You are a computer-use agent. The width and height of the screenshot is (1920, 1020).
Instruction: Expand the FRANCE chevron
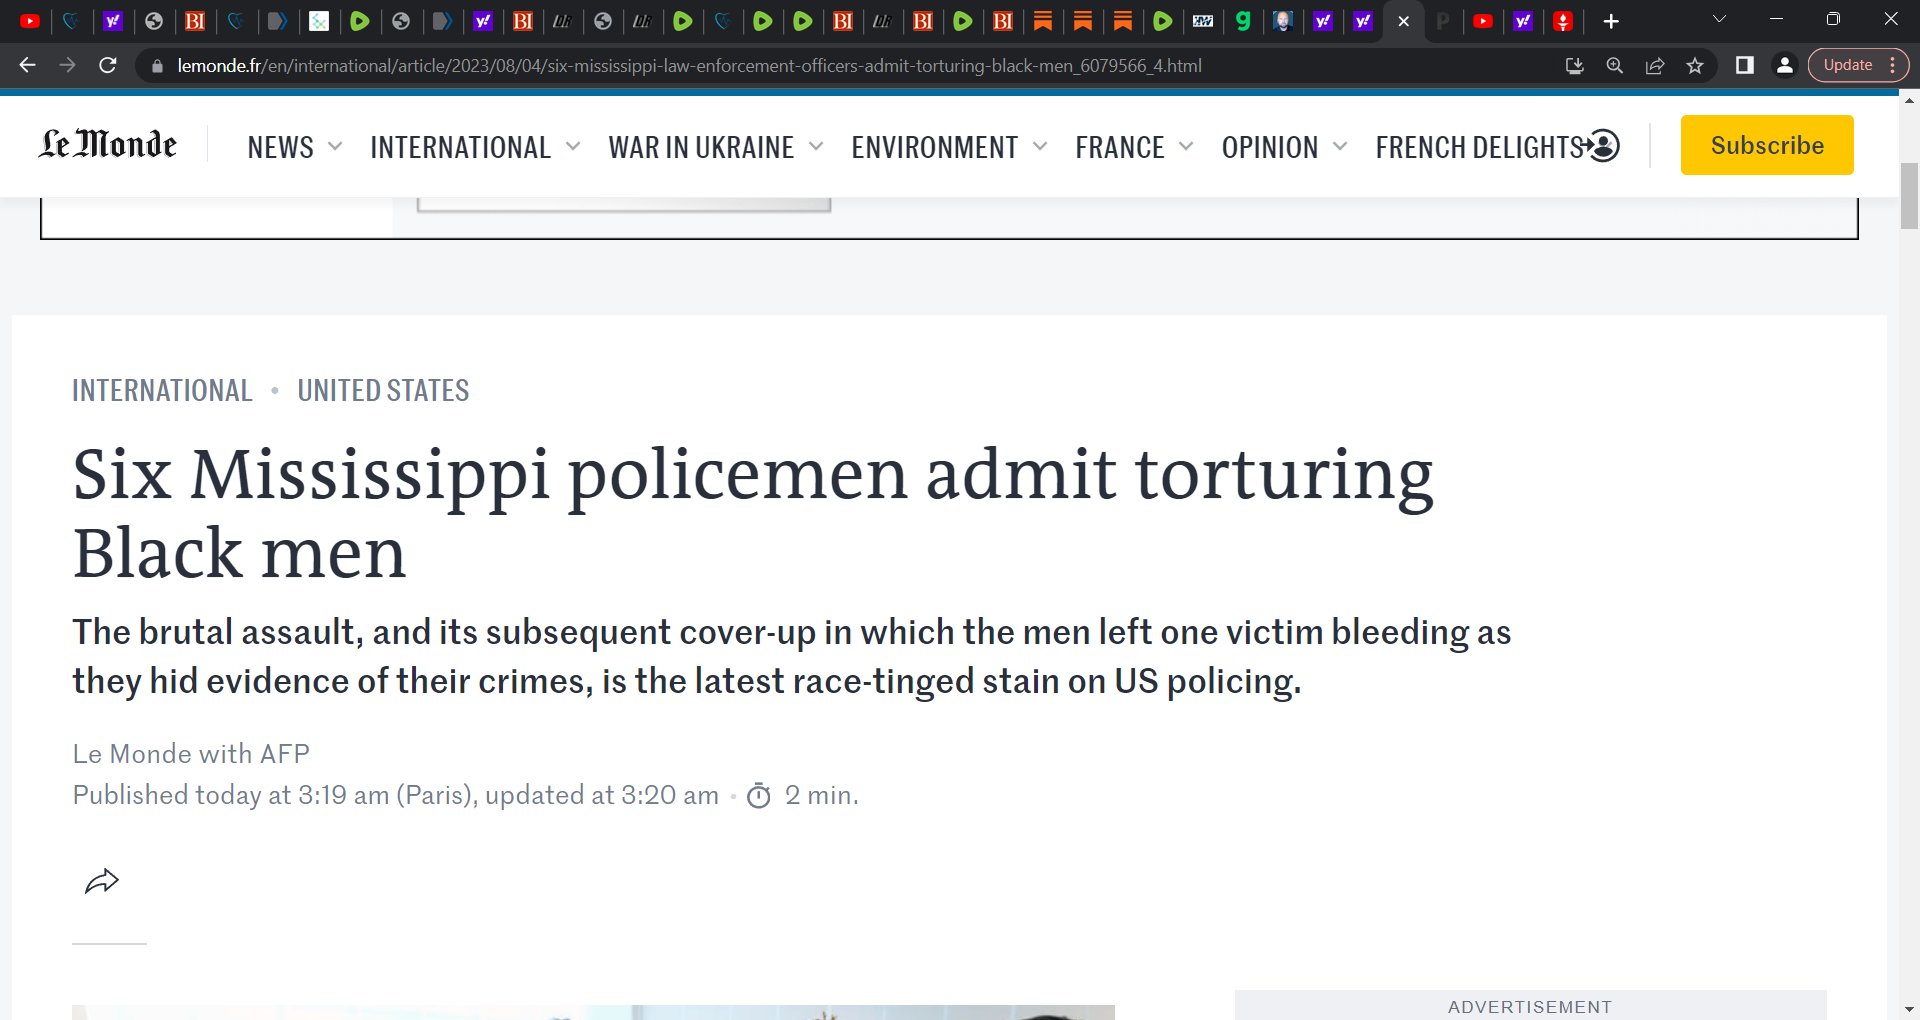[1186, 146]
